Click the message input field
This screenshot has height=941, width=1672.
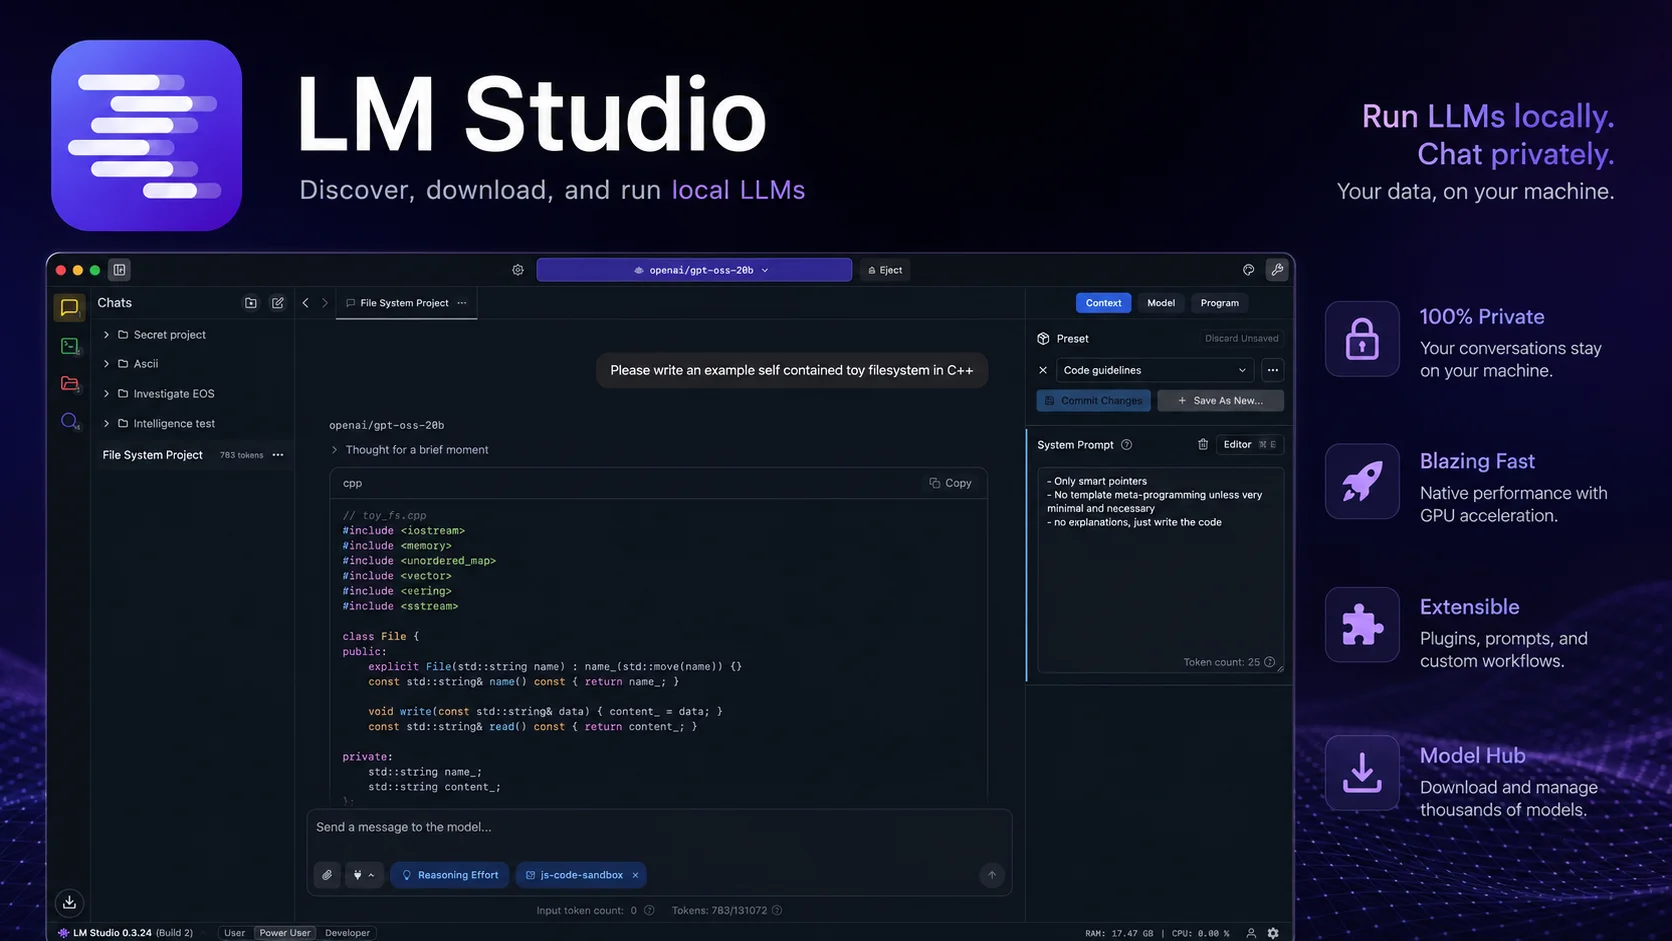659,828
